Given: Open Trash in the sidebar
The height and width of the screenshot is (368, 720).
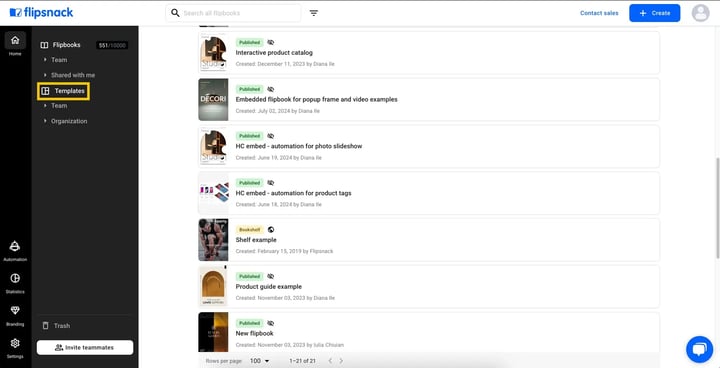Looking at the screenshot, I should pyautogui.click(x=56, y=326).
